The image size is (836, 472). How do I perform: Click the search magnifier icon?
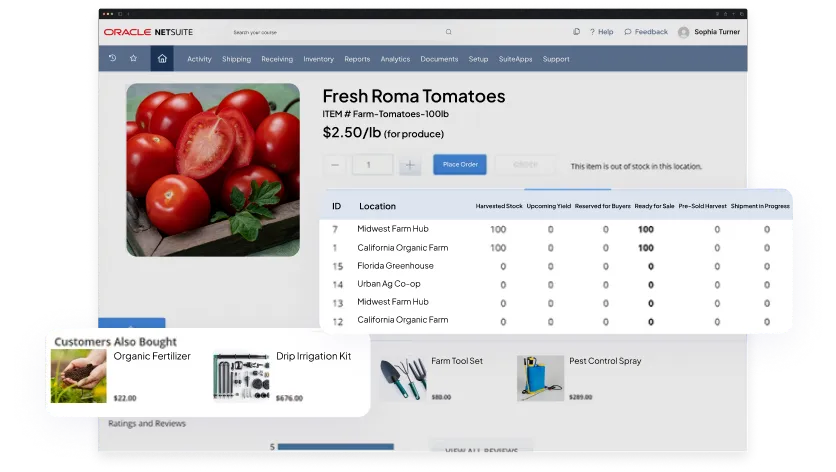click(448, 32)
